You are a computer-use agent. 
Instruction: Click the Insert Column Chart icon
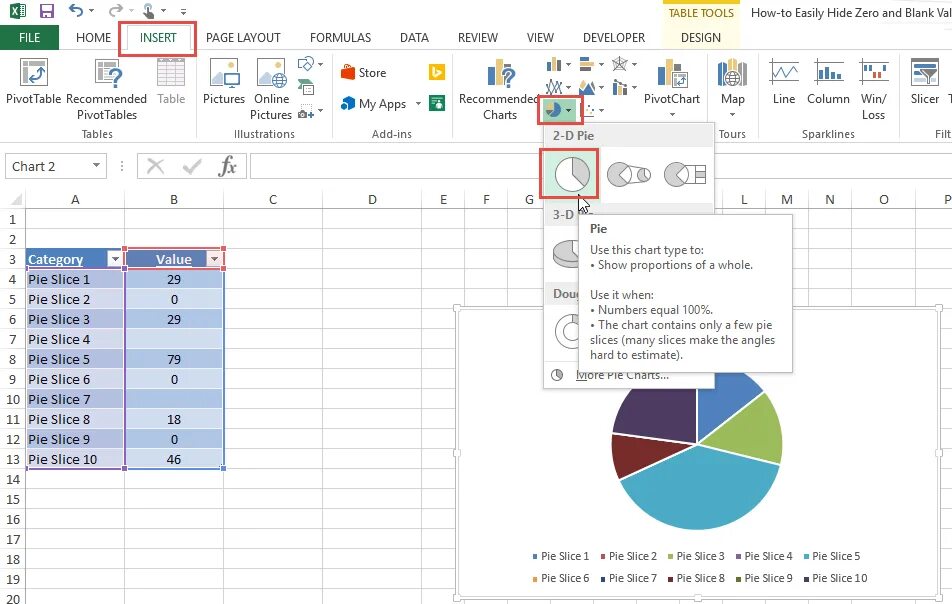point(554,64)
